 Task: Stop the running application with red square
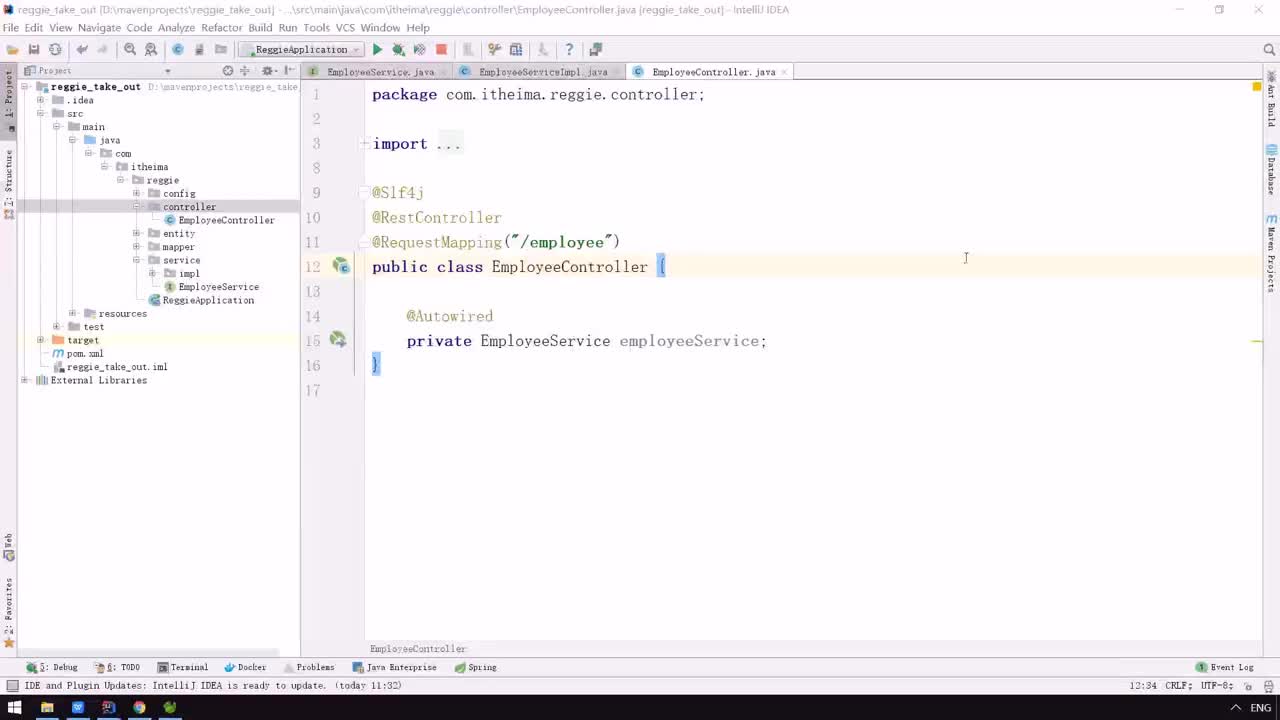point(441,49)
